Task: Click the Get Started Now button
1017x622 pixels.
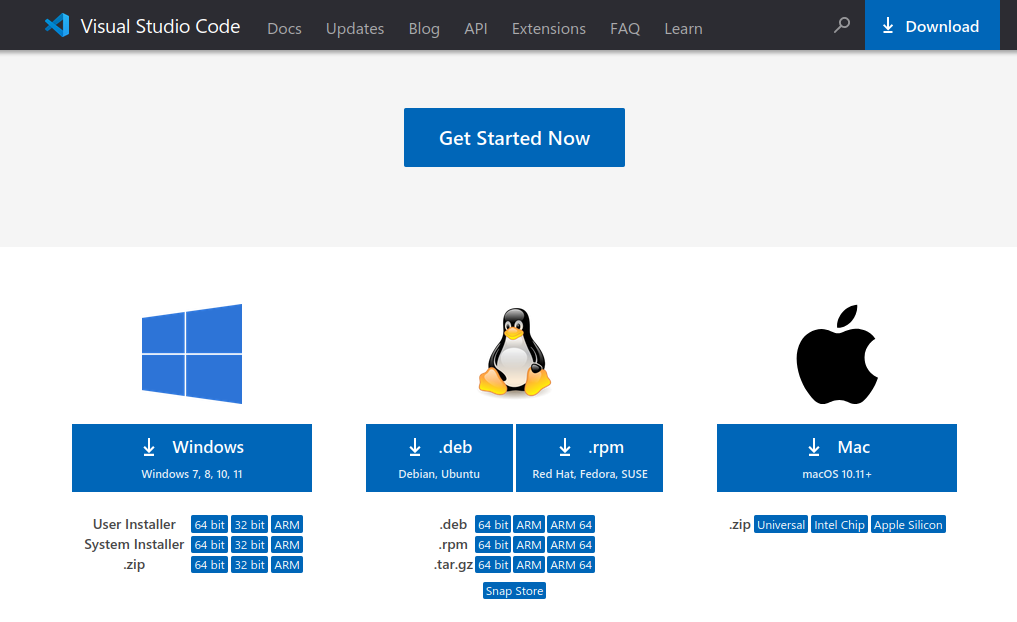Action: [514, 138]
